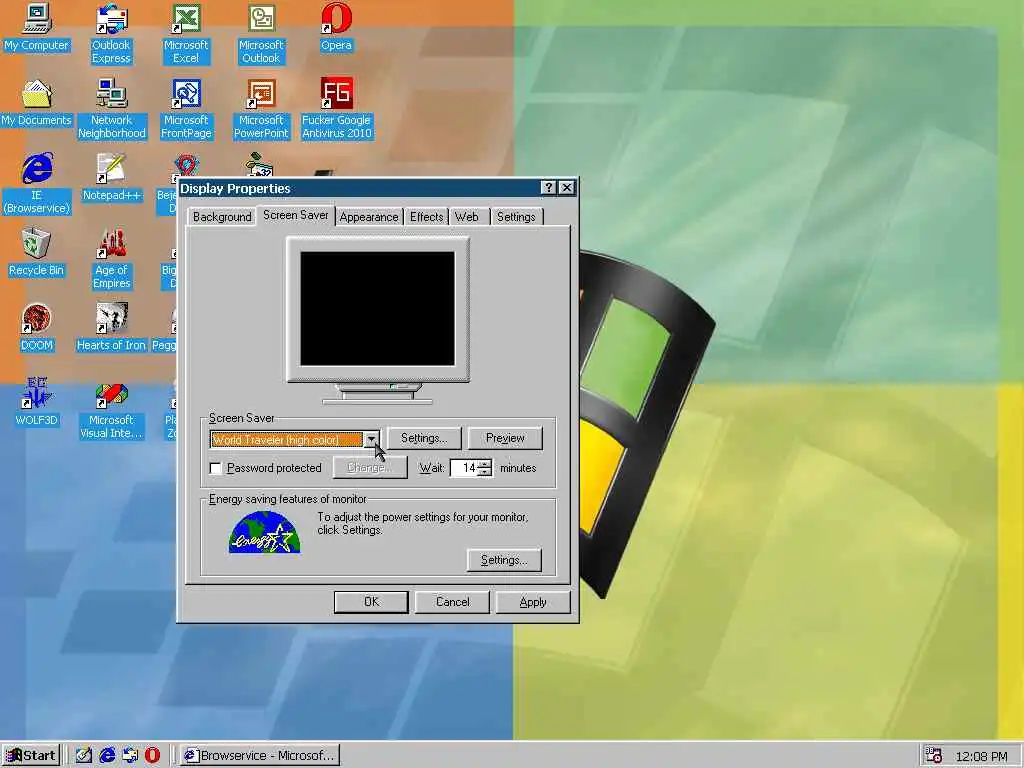This screenshot has width=1024, height=768.
Task: Select the Microsoft Excel shortcut
Action: coord(185,34)
